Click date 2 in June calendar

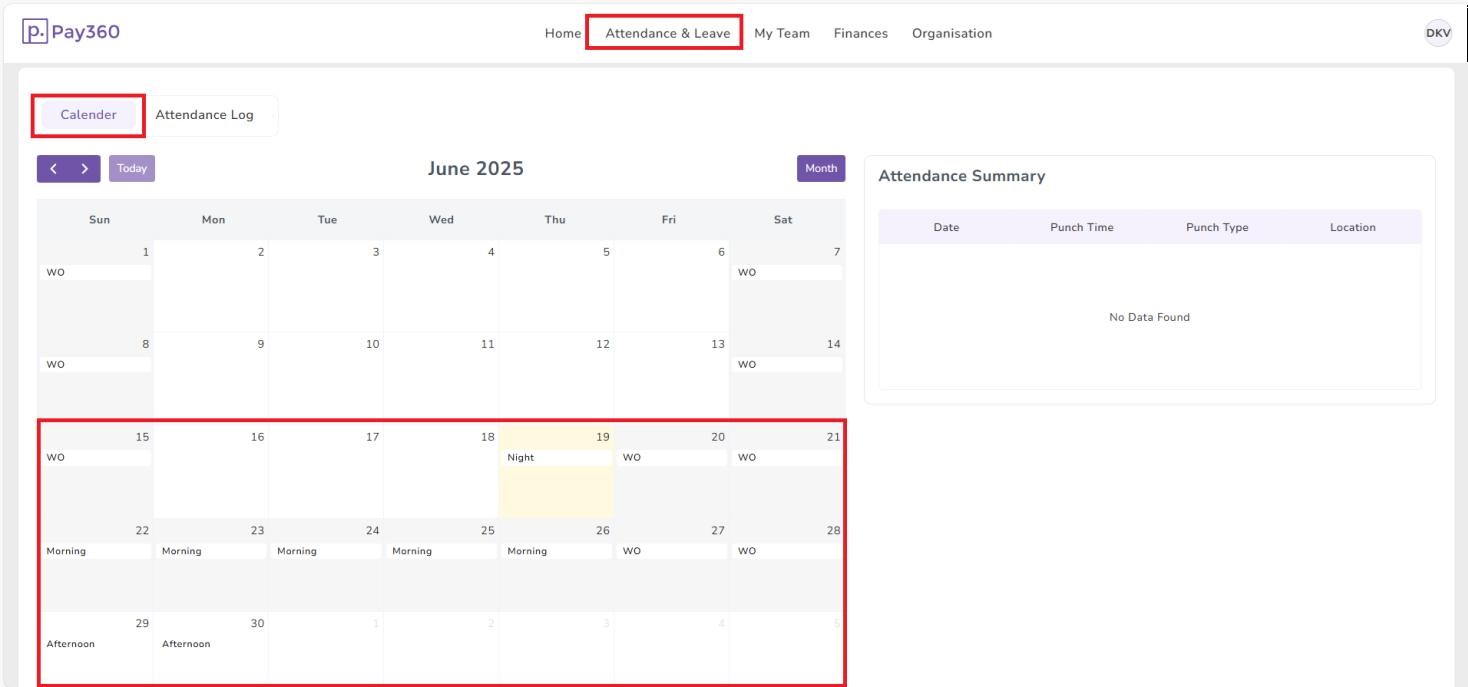click(x=261, y=252)
